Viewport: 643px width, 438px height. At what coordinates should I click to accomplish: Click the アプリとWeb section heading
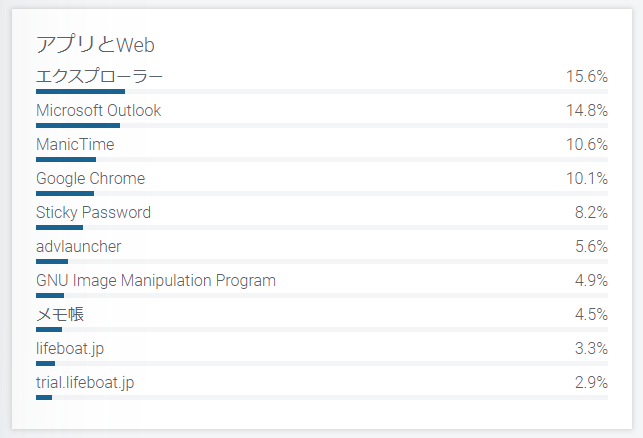(95, 44)
